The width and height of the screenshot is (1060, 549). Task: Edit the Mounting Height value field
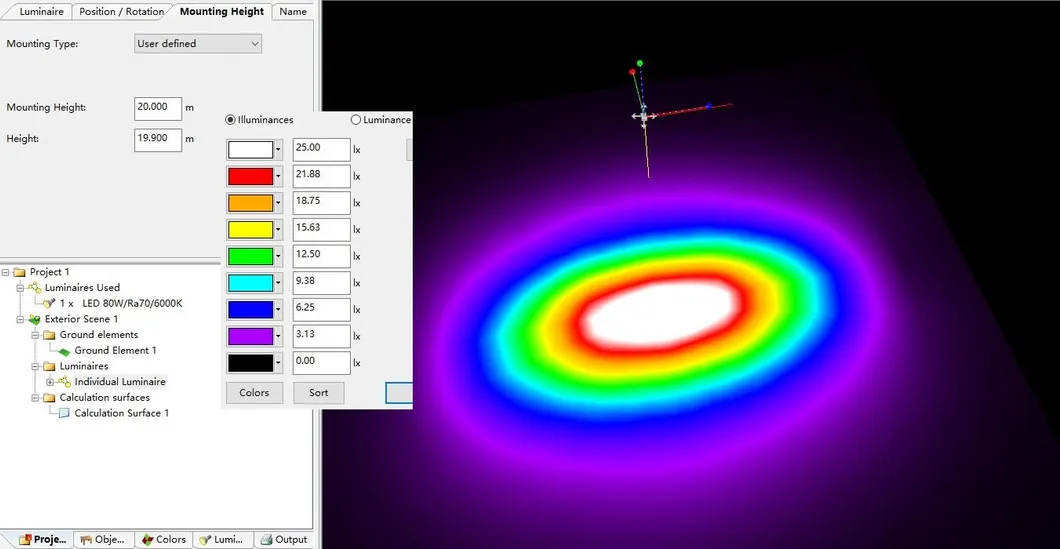(158, 108)
